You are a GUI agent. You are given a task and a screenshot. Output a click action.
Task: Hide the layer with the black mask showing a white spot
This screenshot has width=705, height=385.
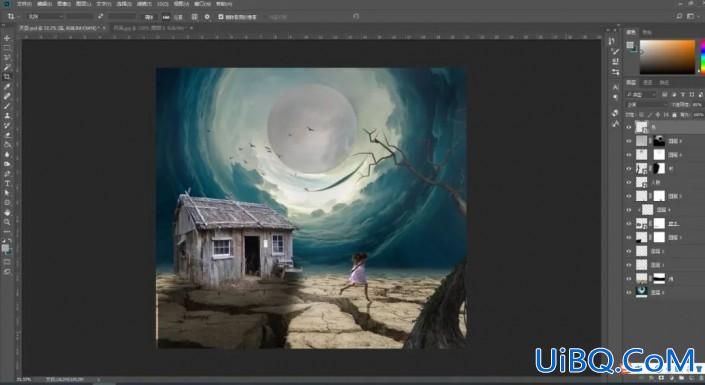[x=629, y=141]
